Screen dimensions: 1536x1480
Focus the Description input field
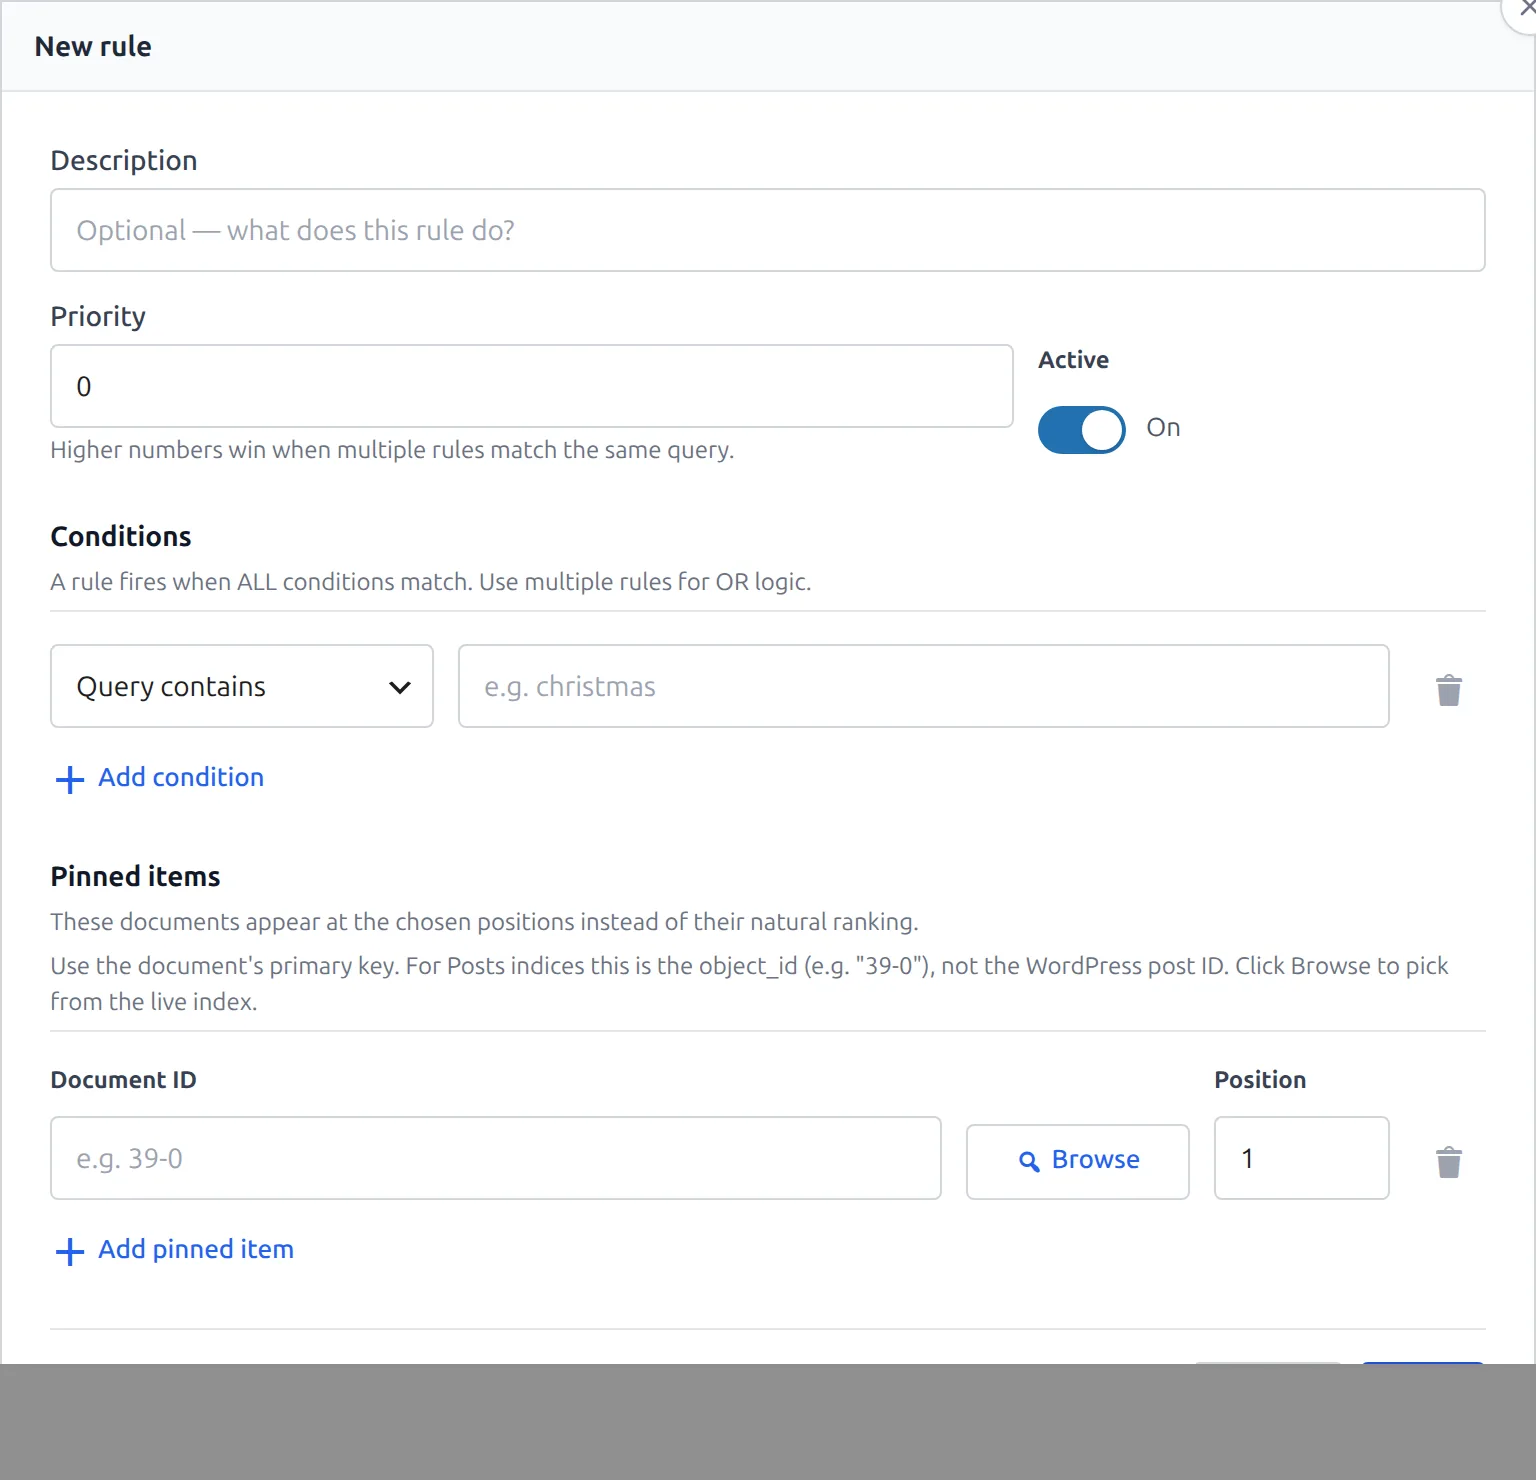768,230
